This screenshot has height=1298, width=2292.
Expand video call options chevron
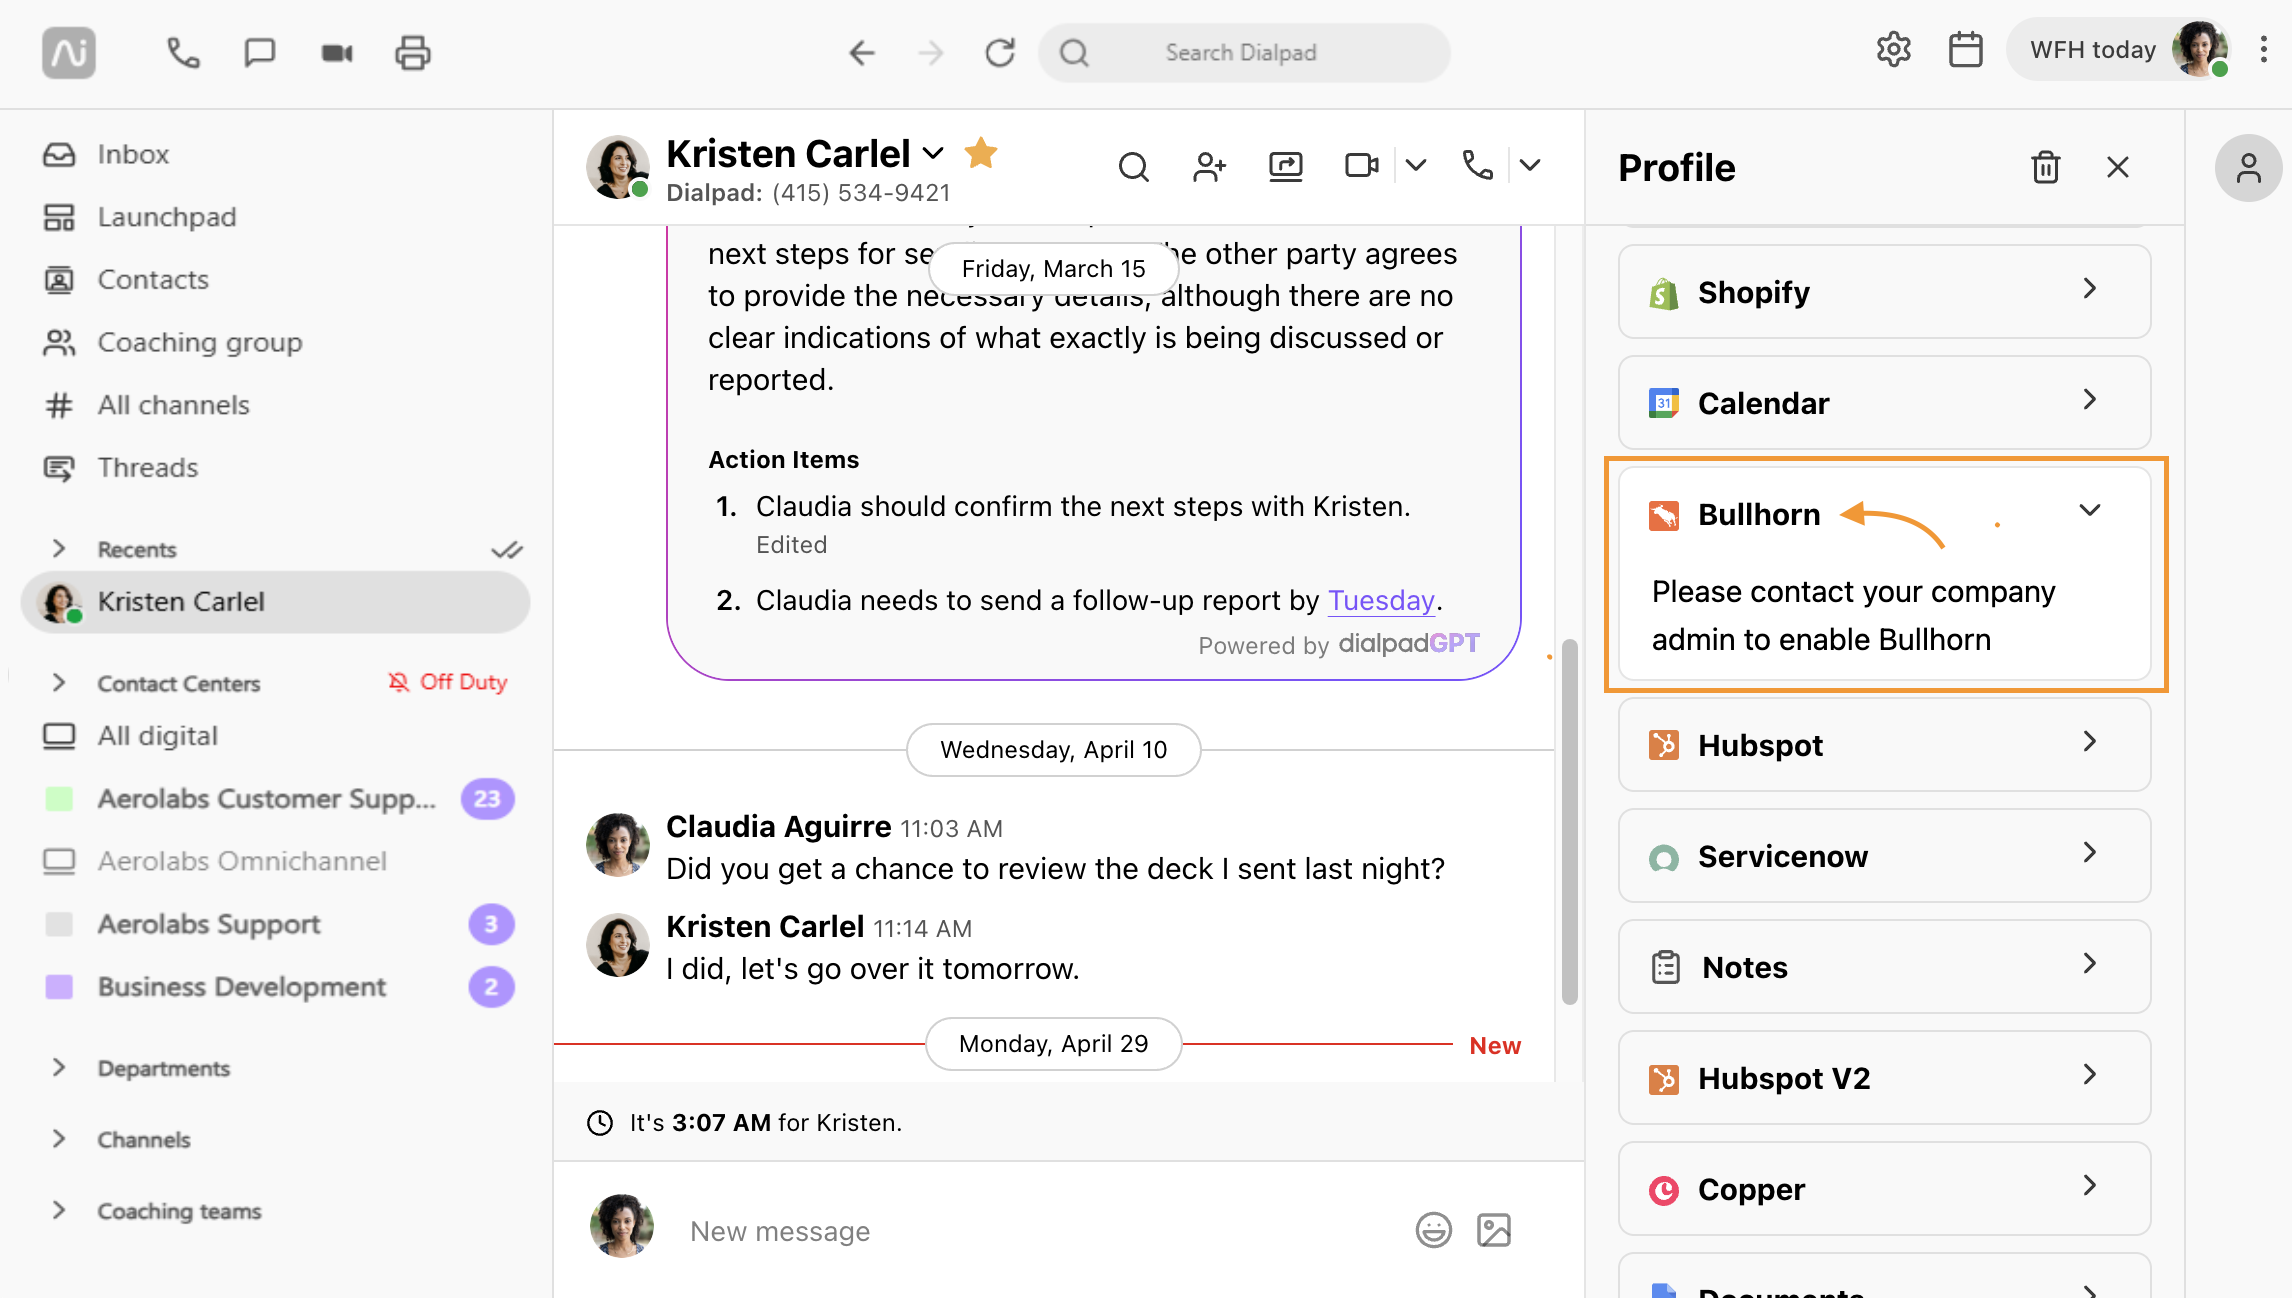(x=1415, y=165)
